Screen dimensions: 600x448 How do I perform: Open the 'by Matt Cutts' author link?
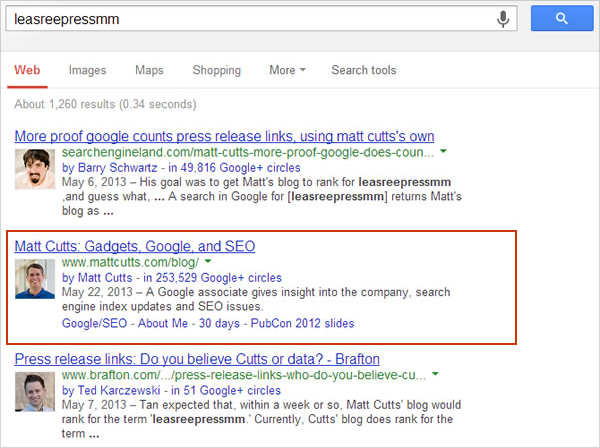tap(97, 278)
